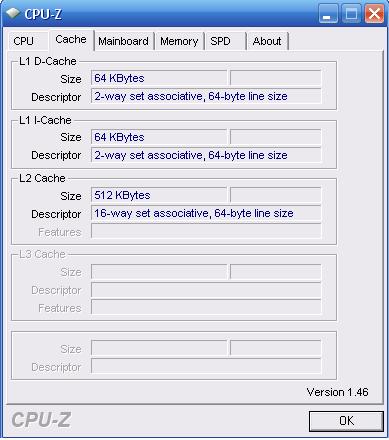Viewport: 389px width, 440px height.
Task: Click the L2 Cache 512 KBytes size field
Action: pos(159,195)
